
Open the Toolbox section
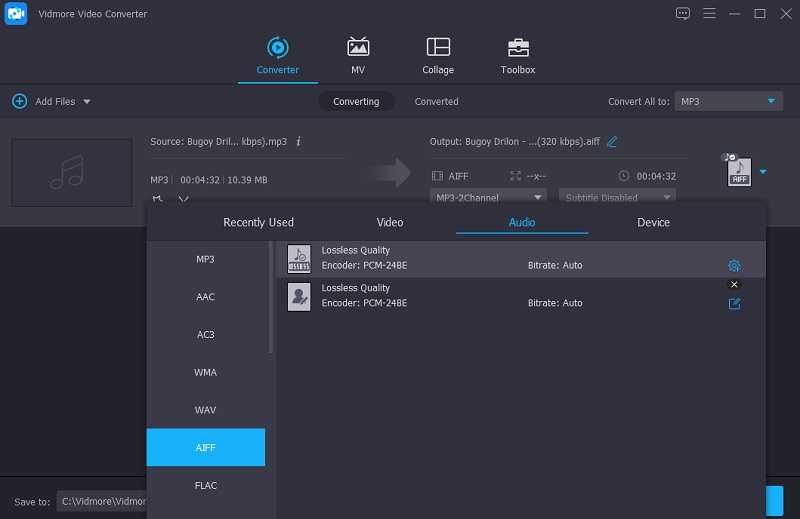point(517,56)
